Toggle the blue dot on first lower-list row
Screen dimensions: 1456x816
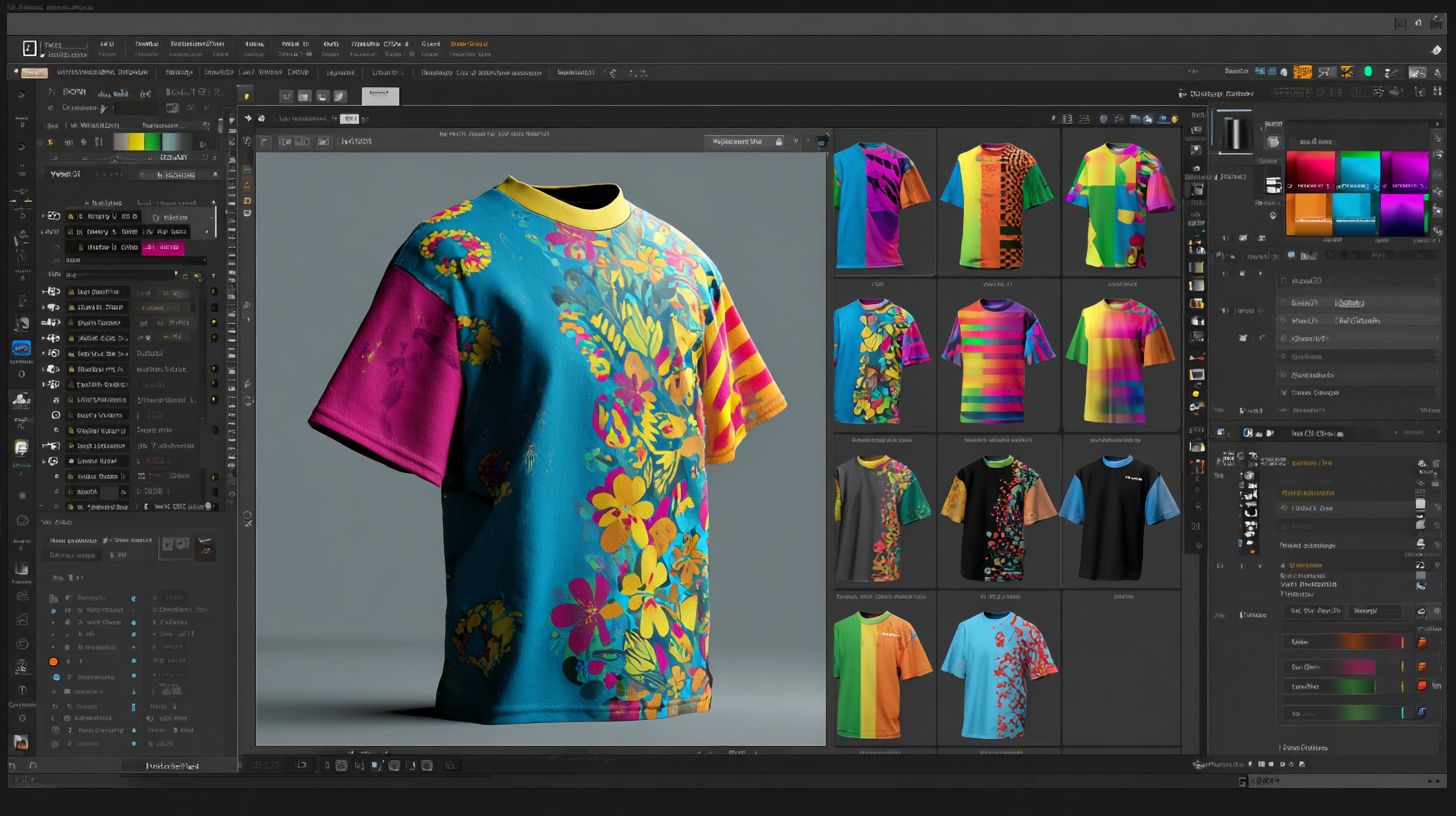133,598
